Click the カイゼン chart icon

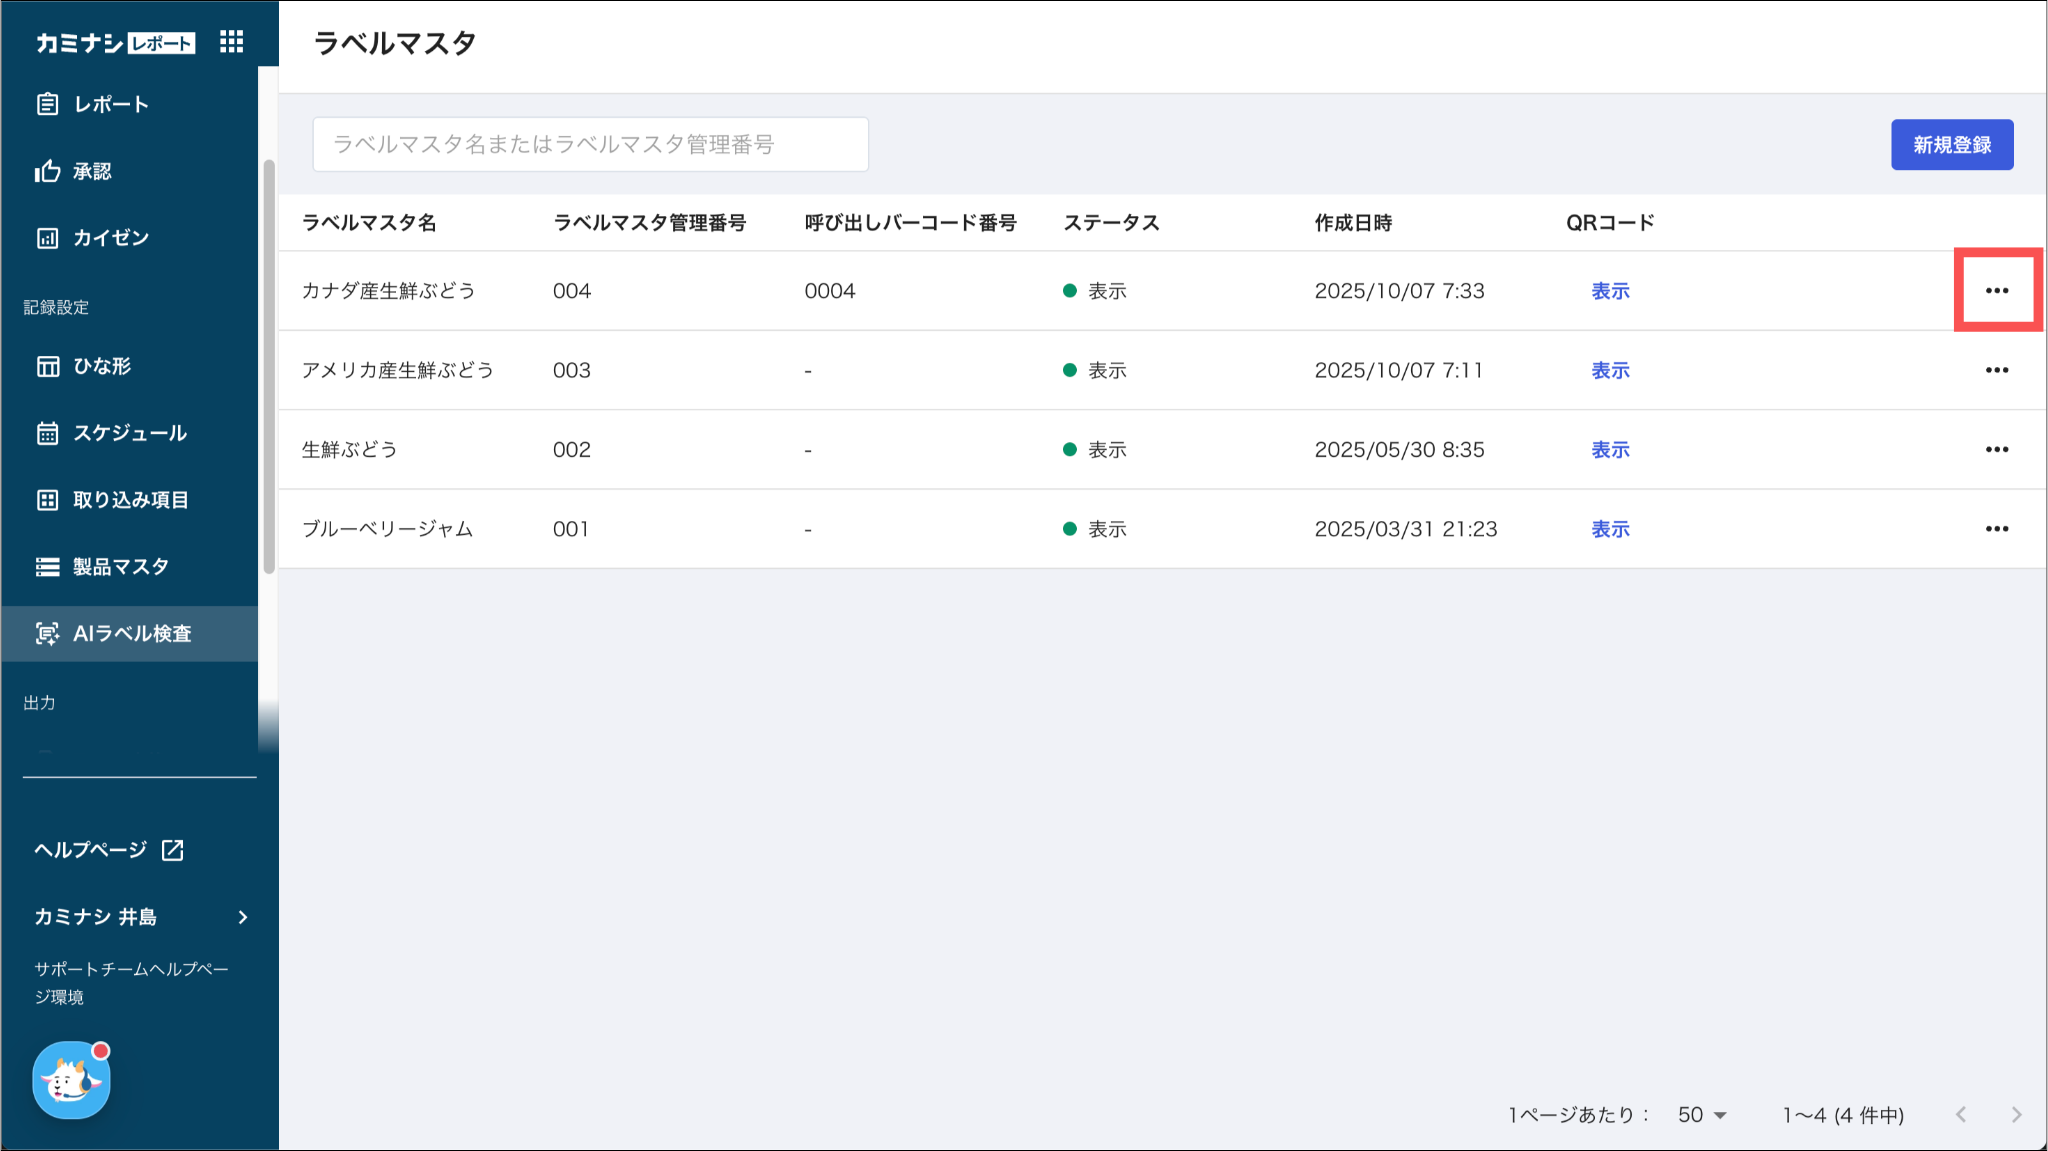pyautogui.click(x=47, y=238)
